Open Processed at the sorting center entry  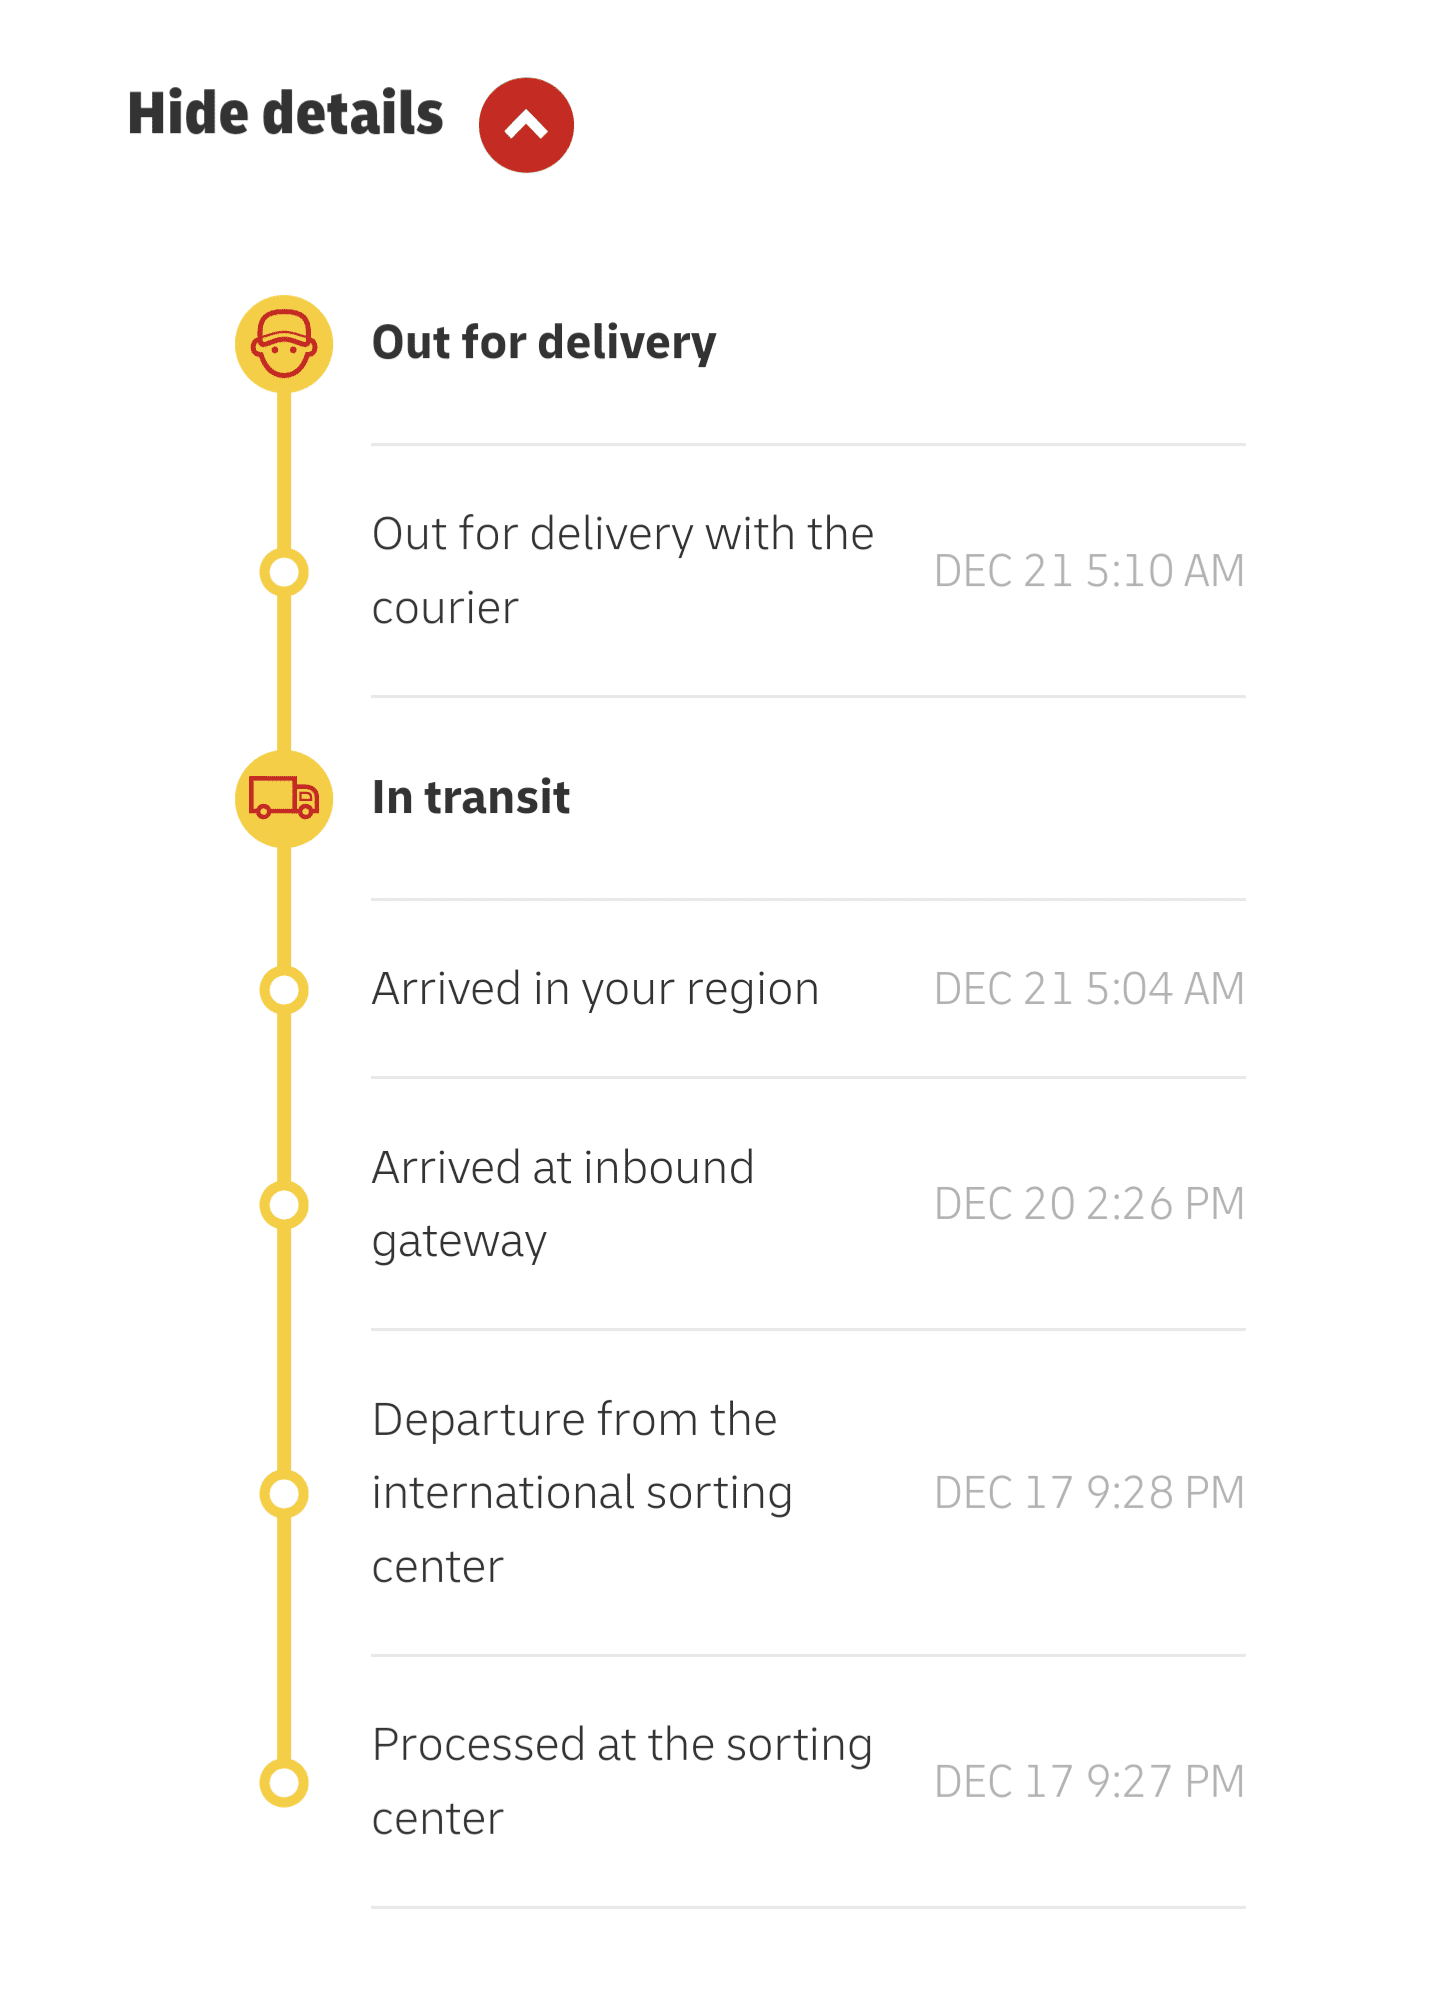click(x=808, y=1782)
